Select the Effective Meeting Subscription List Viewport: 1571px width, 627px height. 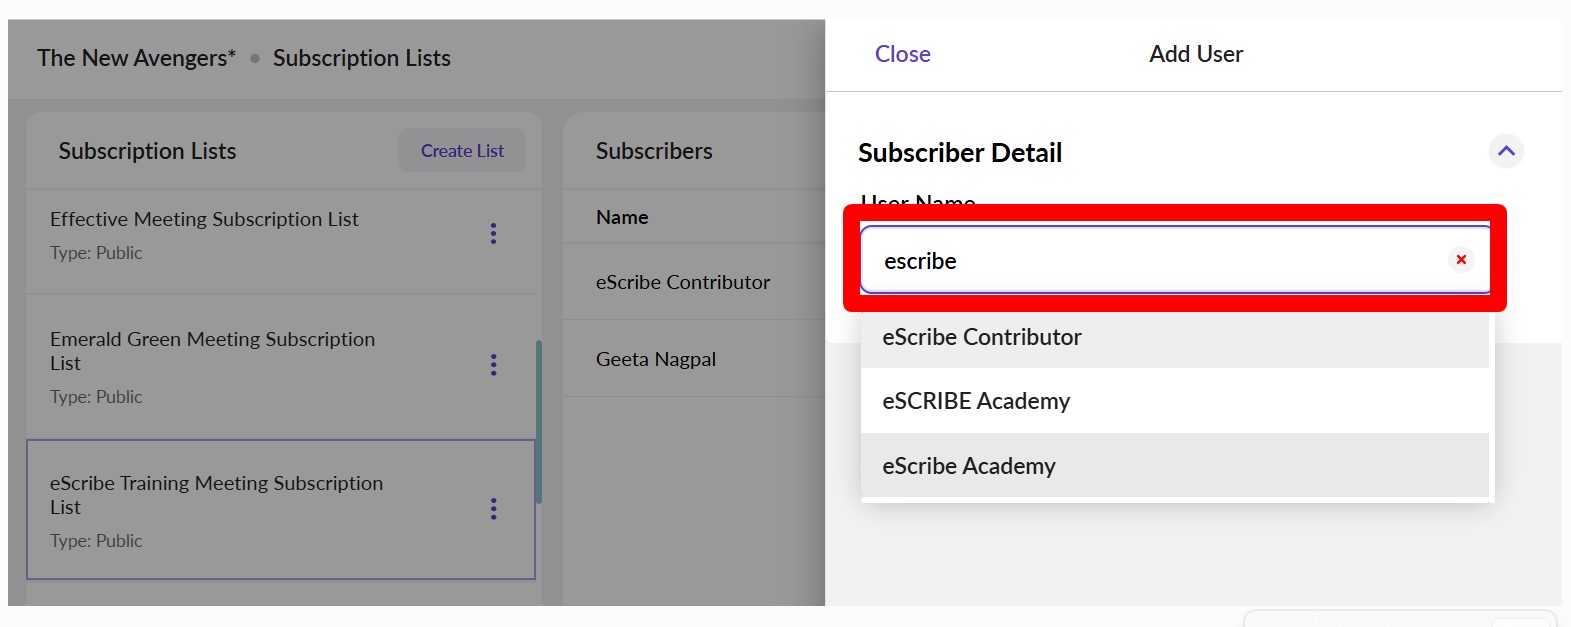(x=204, y=219)
